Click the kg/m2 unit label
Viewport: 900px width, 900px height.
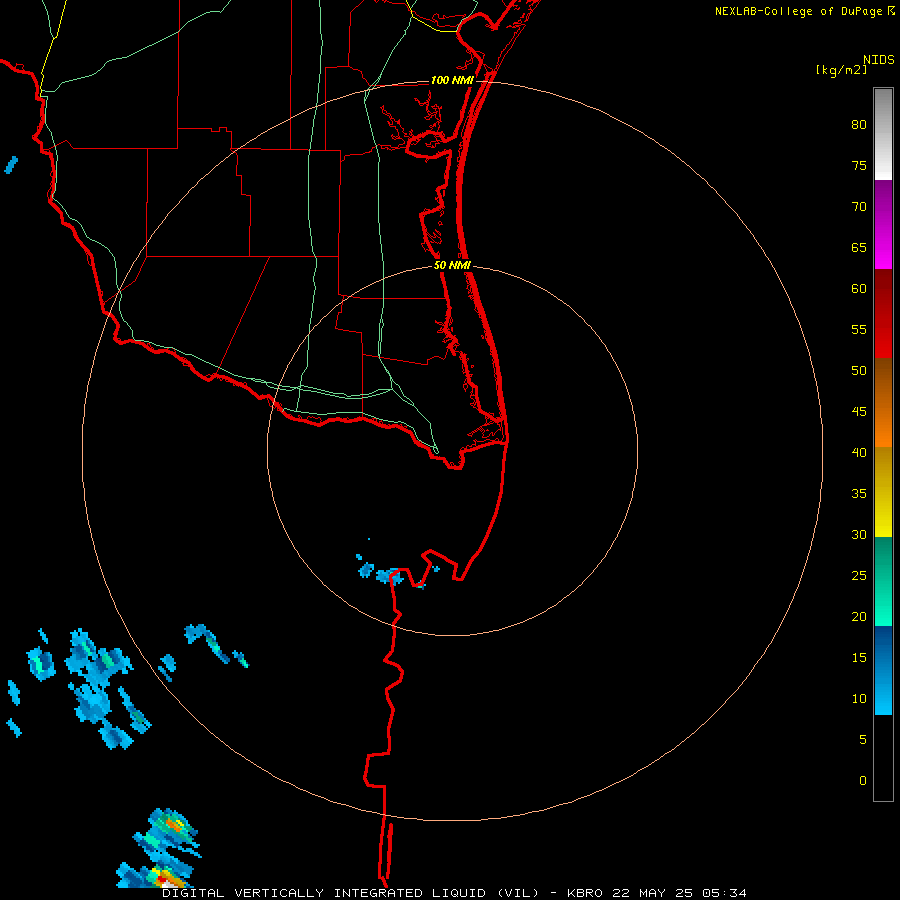coord(841,71)
